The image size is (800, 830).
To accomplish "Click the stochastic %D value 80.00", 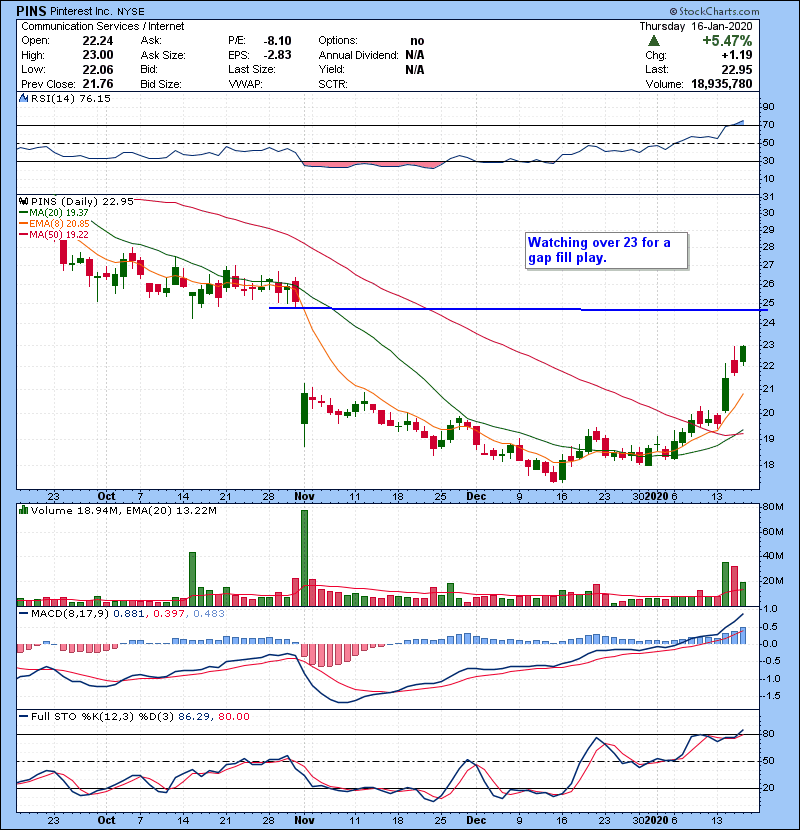I will click(233, 716).
